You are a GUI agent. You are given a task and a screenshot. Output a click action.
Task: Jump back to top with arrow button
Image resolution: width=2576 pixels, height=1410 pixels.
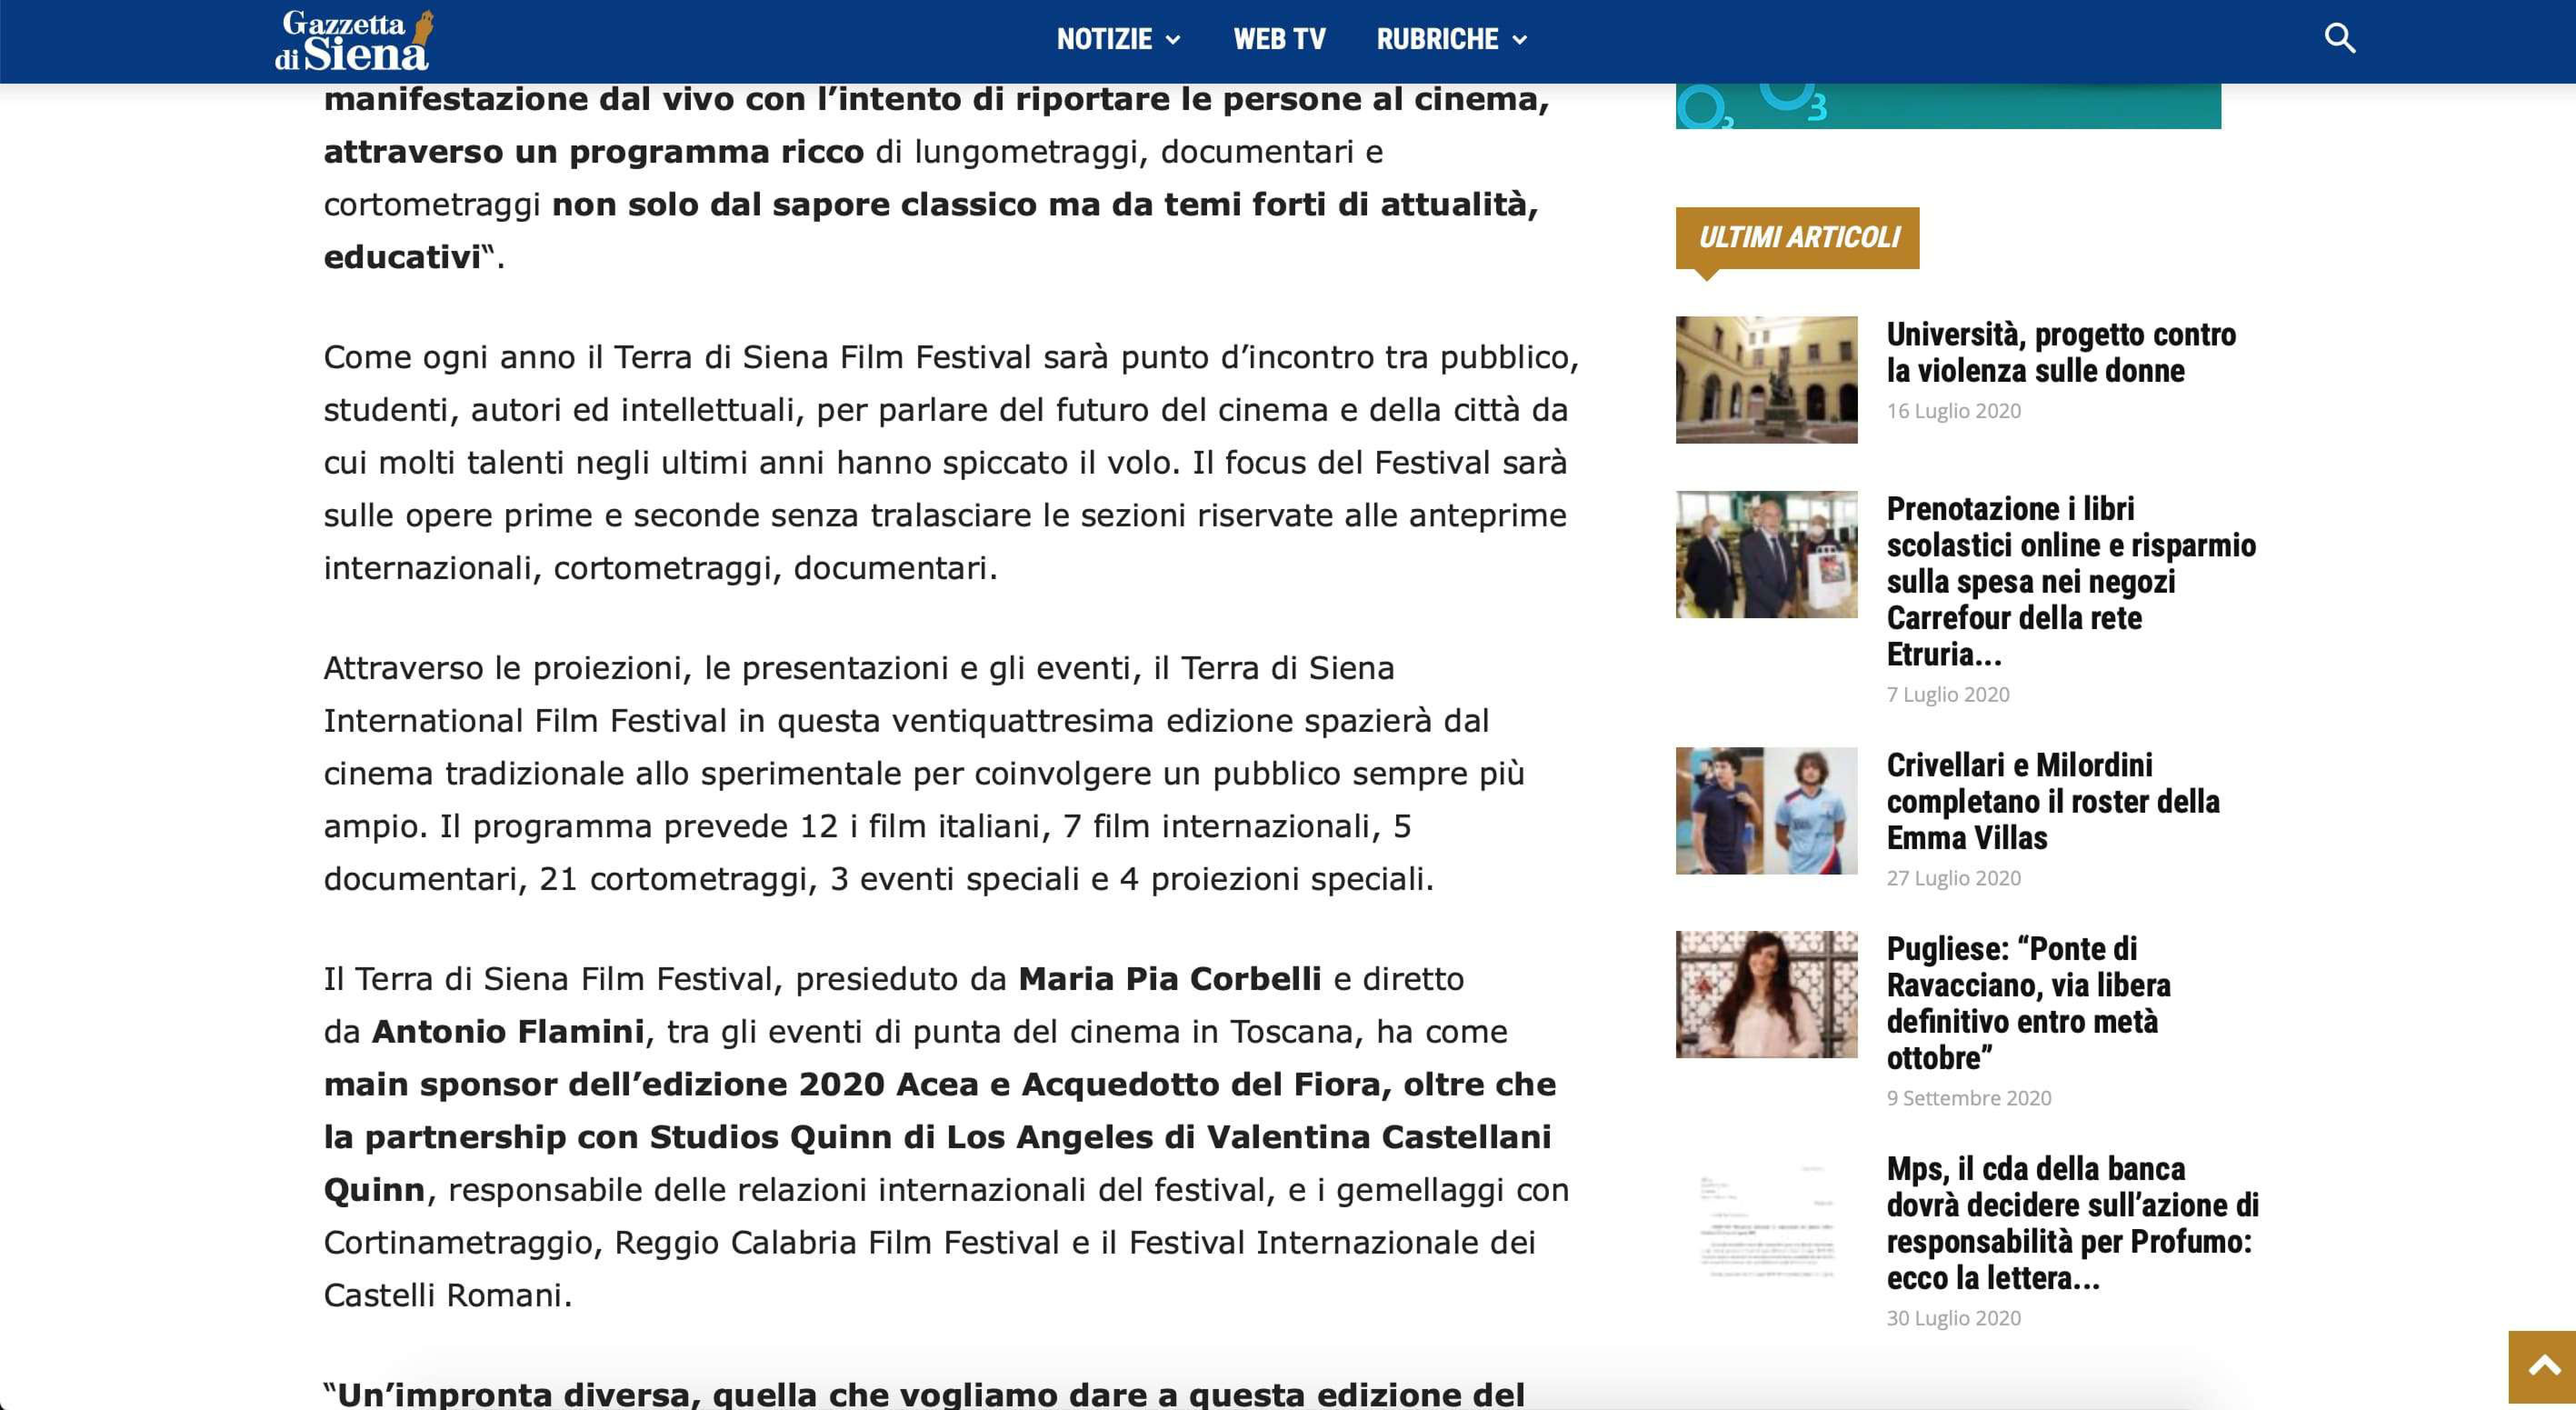pyautogui.click(x=2543, y=1366)
